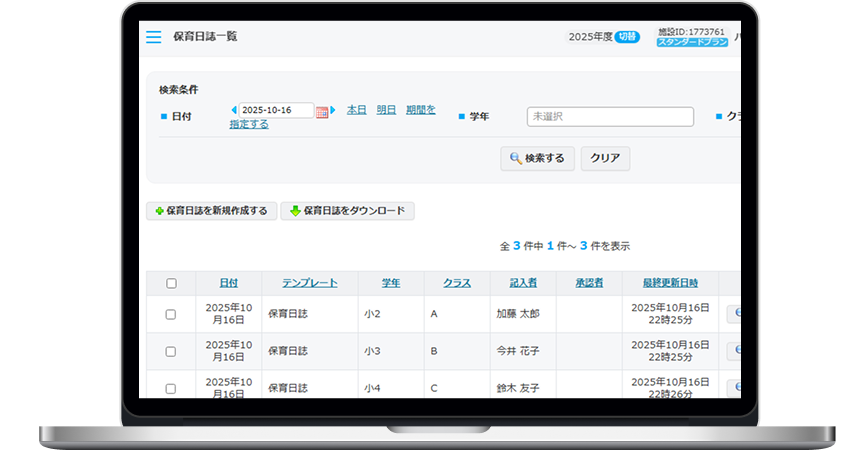Open the calendar date picker icon
Image resolution: width=864 pixels, height=460 pixels.
tap(322, 111)
